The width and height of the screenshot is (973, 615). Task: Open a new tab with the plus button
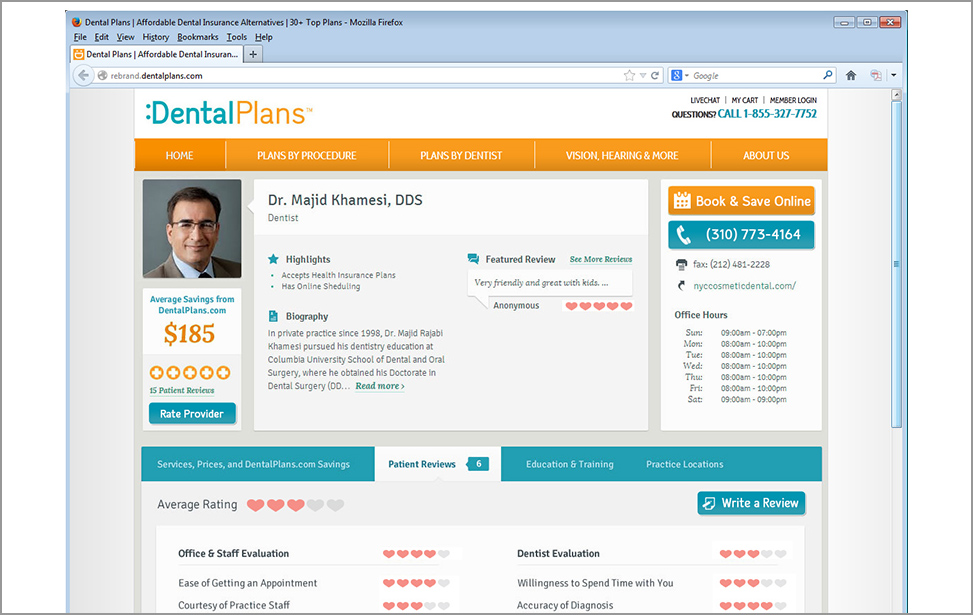tap(253, 54)
